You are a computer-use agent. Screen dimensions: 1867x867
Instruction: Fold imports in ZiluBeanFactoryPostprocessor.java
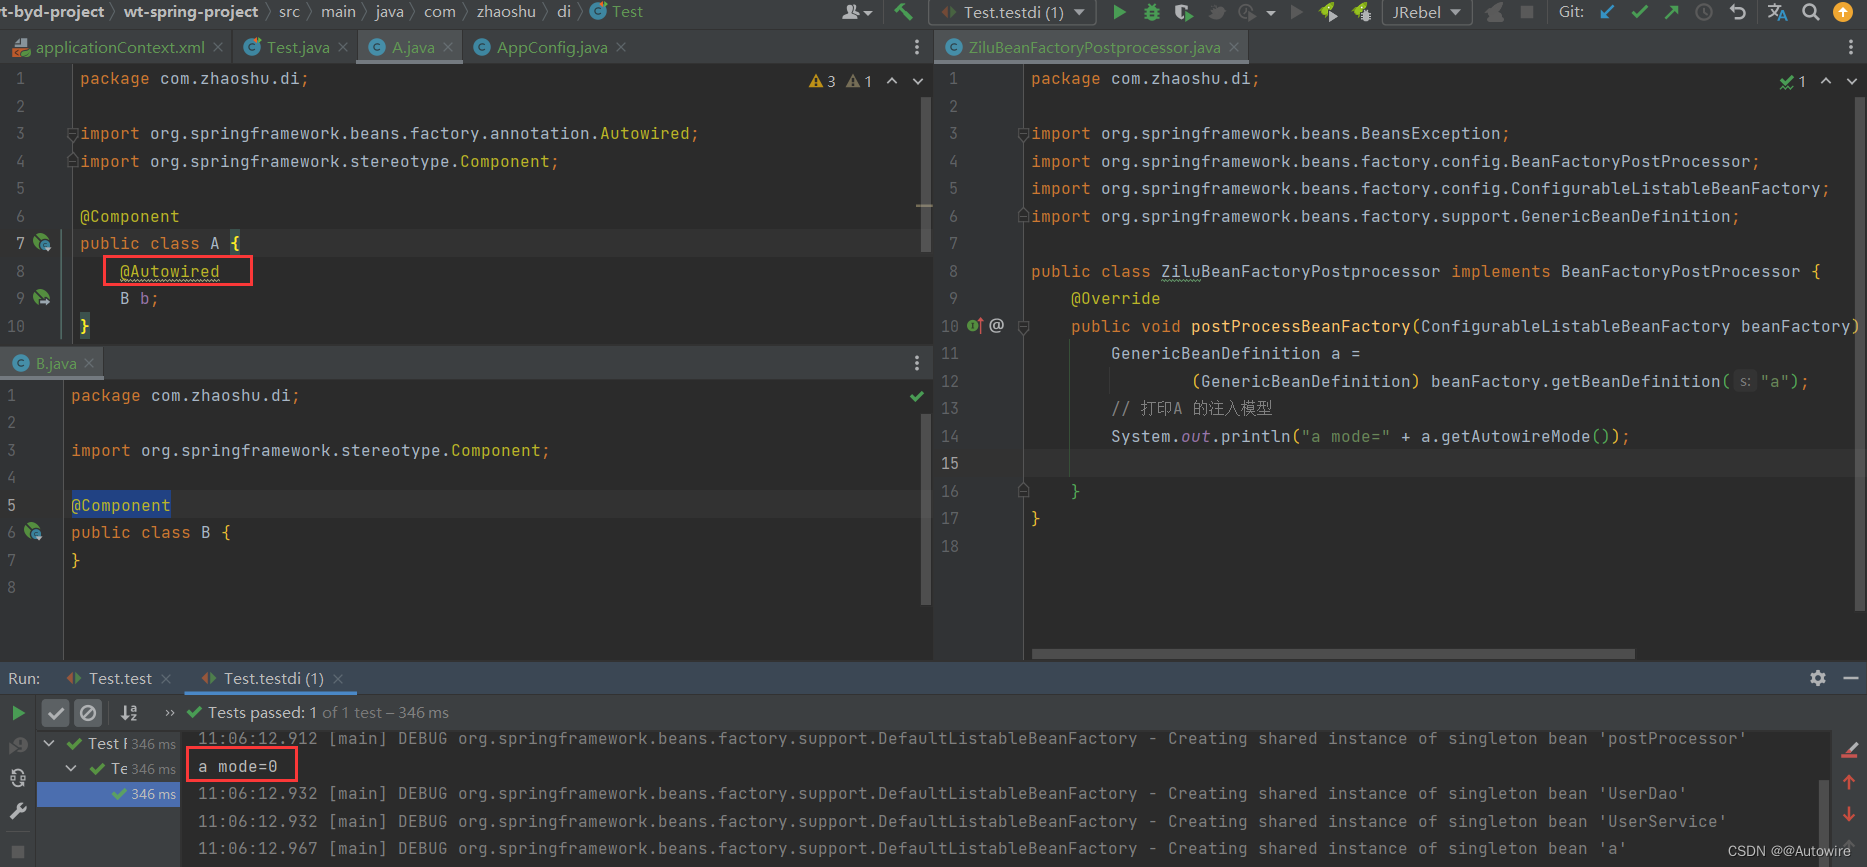point(1023,134)
